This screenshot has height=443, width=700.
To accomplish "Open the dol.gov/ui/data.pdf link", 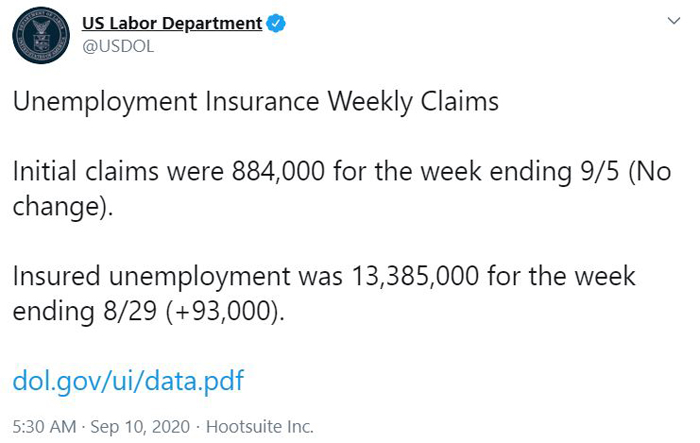I will 128,380.
